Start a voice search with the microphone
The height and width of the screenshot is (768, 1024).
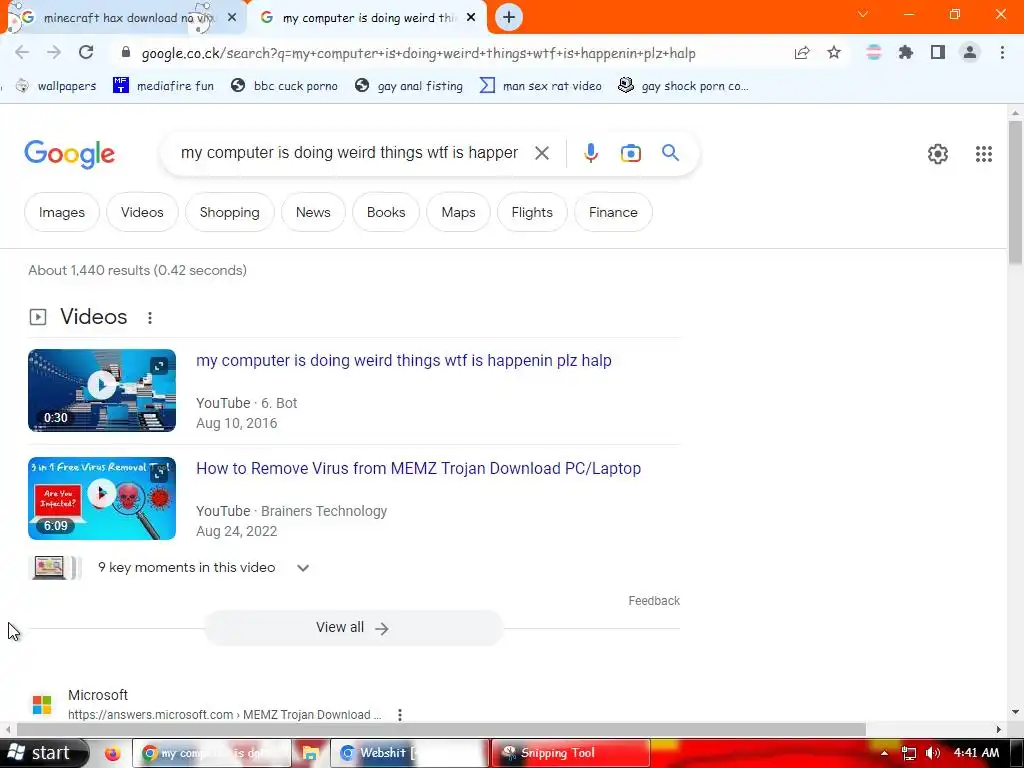[x=590, y=153]
